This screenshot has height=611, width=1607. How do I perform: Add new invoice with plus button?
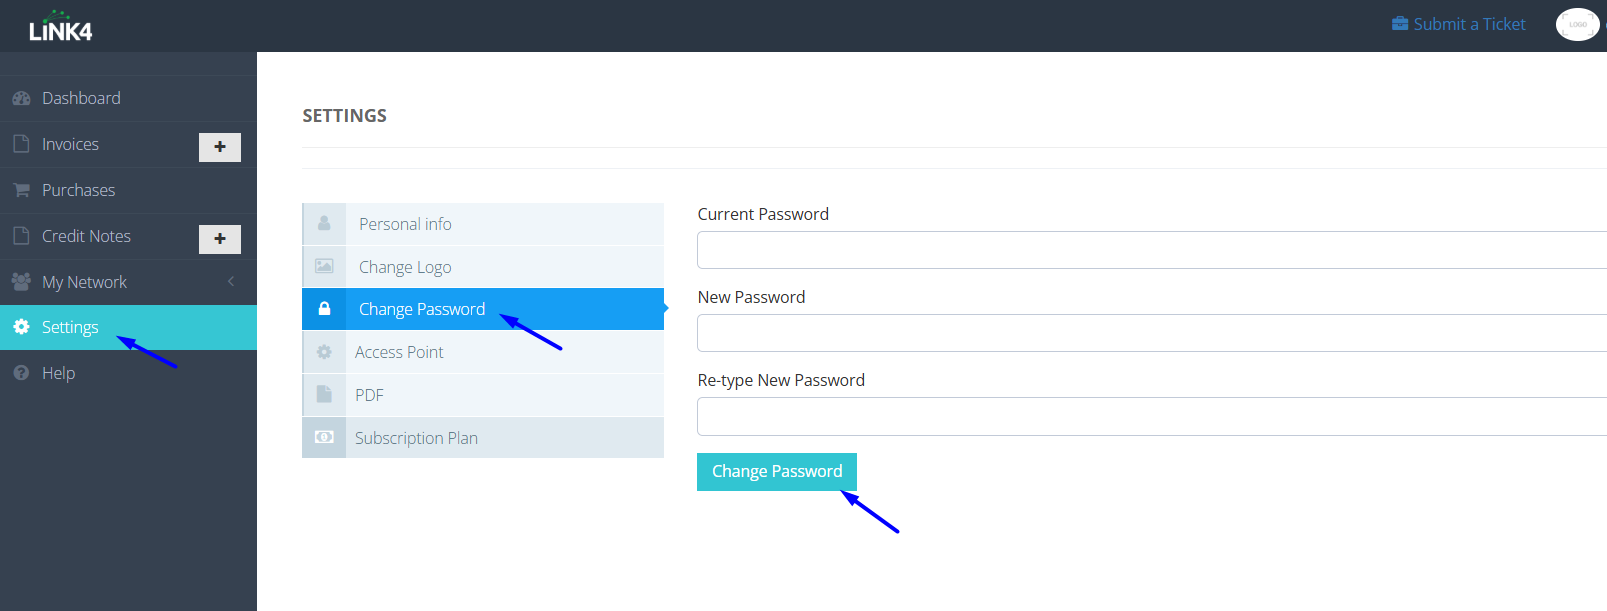[220, 147]
